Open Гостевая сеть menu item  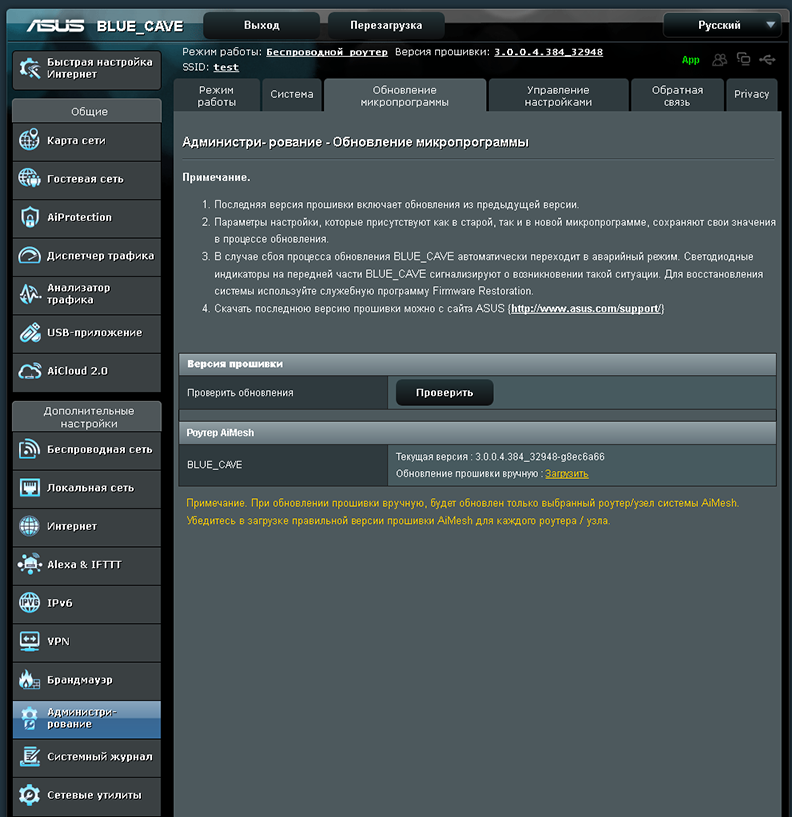coord(86,179)
